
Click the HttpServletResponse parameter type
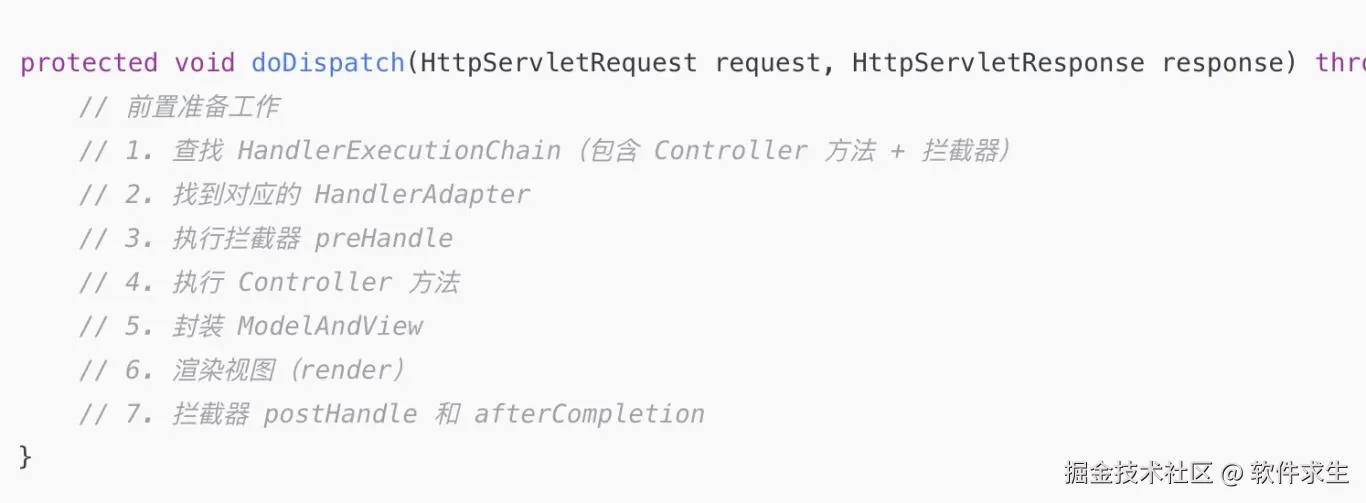pos(997,63)
